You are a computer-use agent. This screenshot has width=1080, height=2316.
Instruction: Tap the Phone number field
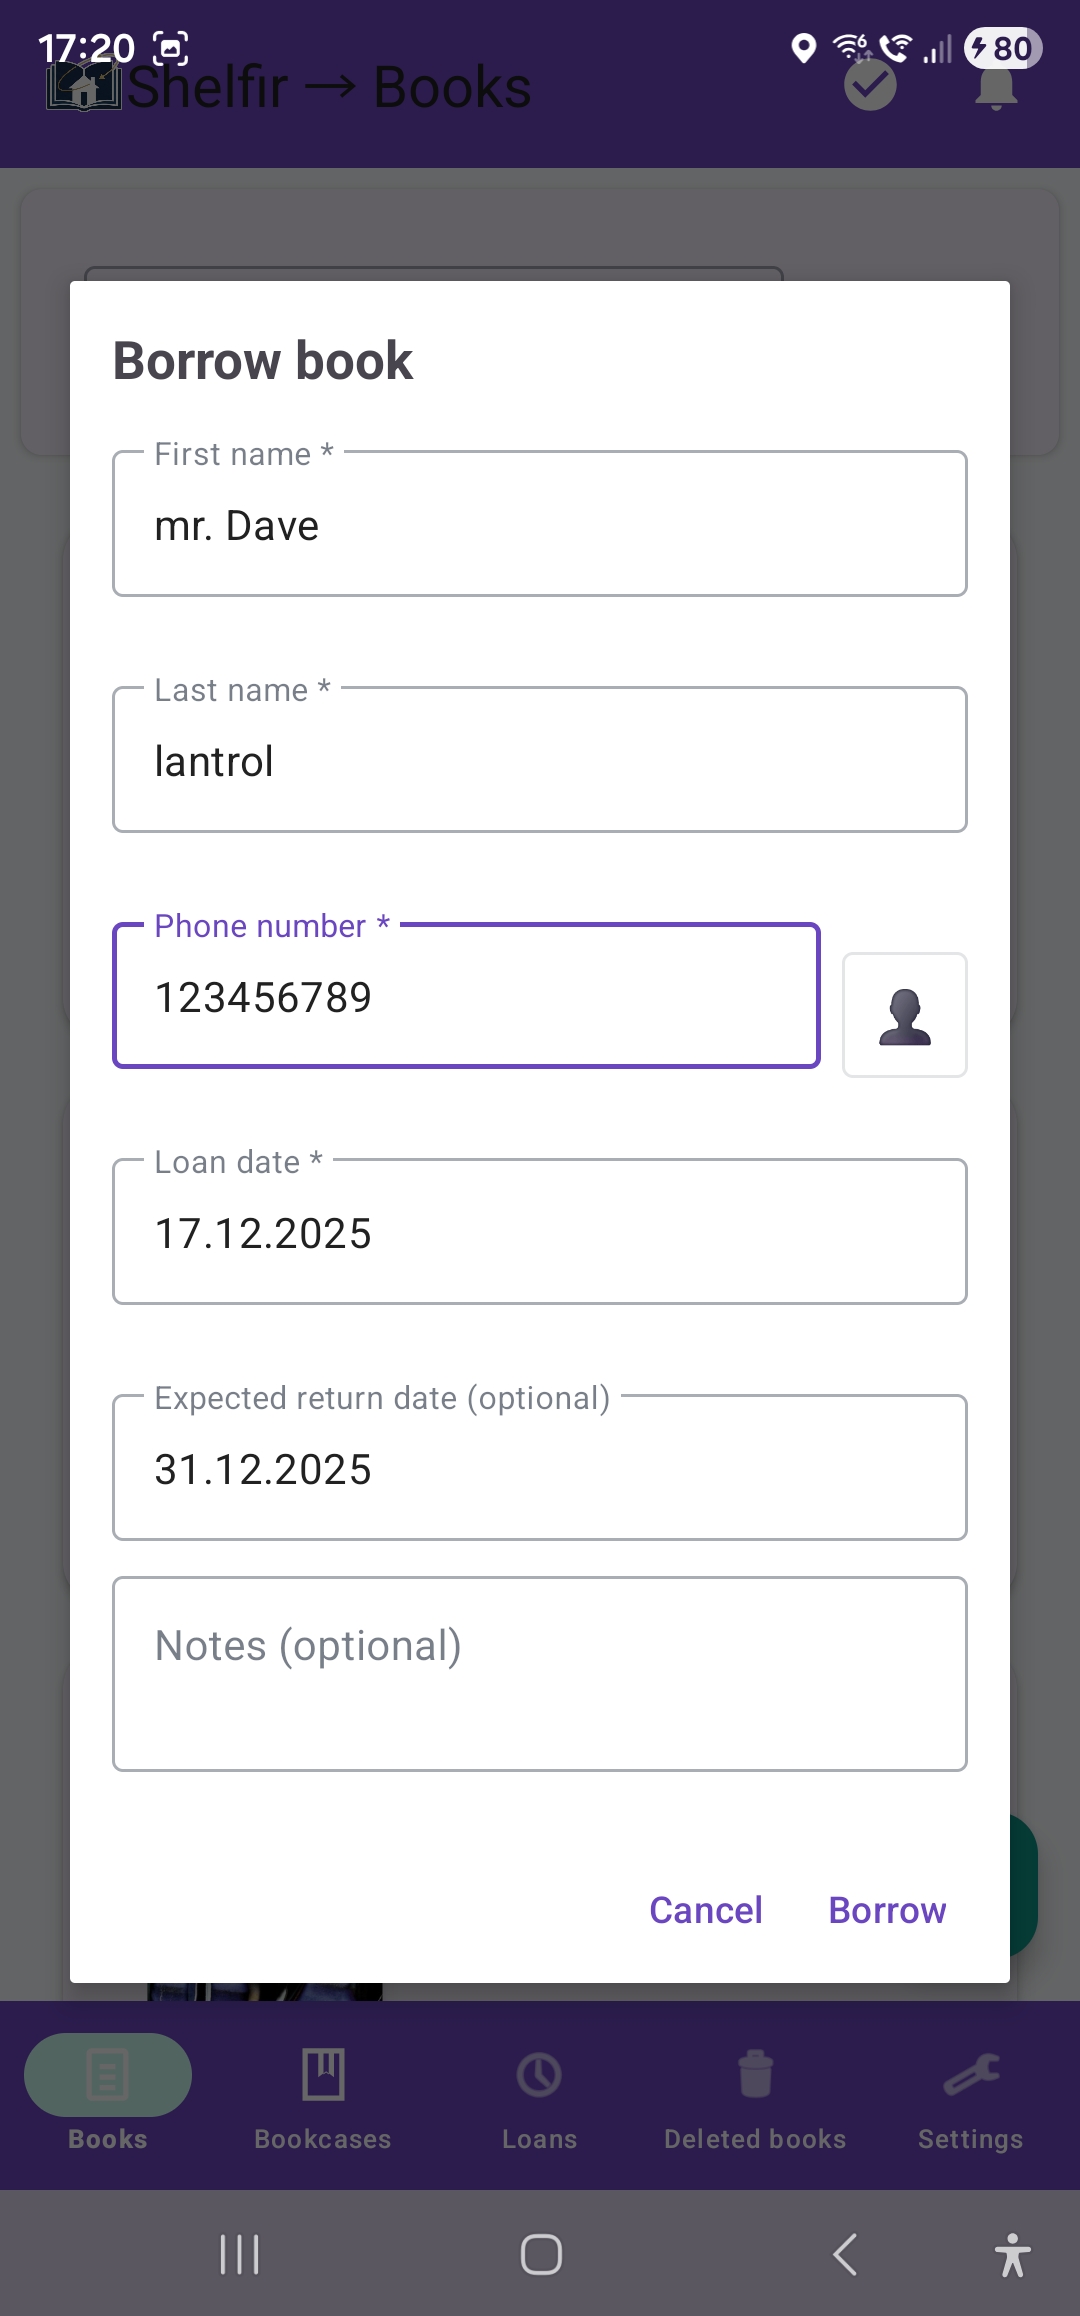pos(466,997)
